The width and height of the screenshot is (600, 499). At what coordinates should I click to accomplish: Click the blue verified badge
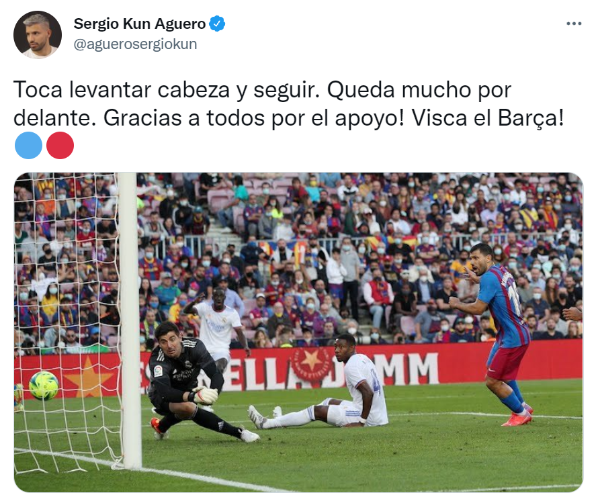click(x=218, y=24)
